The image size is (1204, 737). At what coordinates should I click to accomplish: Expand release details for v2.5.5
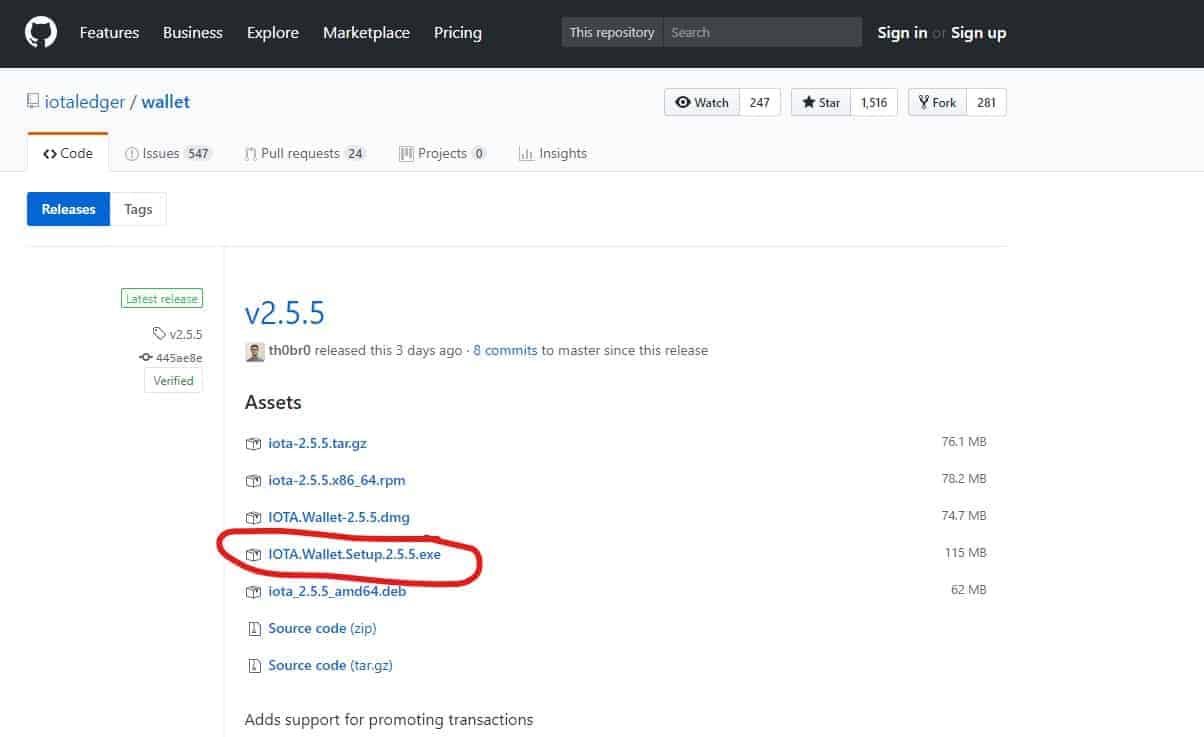point(284,312)
